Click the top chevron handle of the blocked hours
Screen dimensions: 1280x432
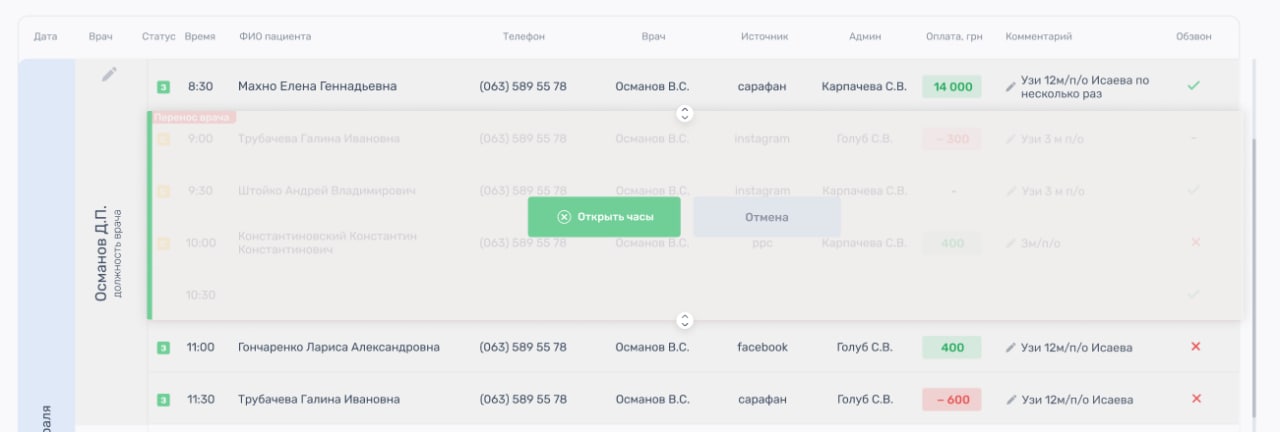(685, 114)
